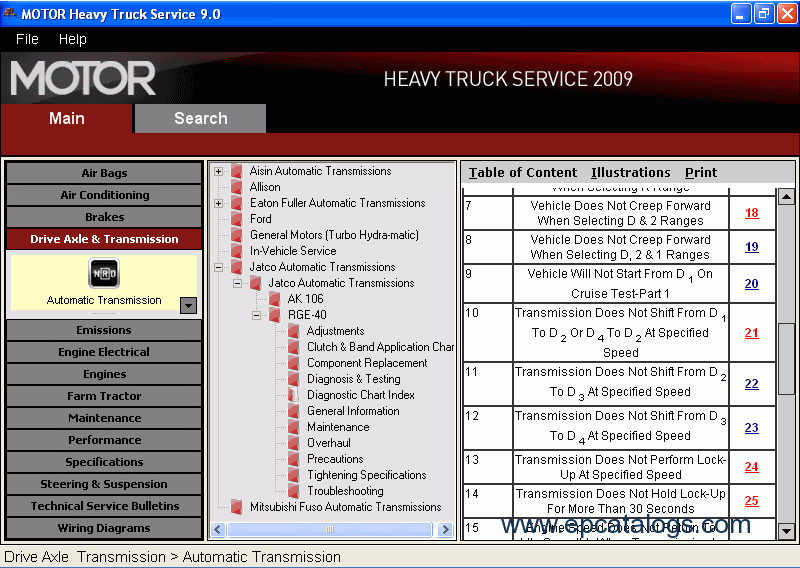Select the Wiring Diagrams category

(x=104, y=528)
